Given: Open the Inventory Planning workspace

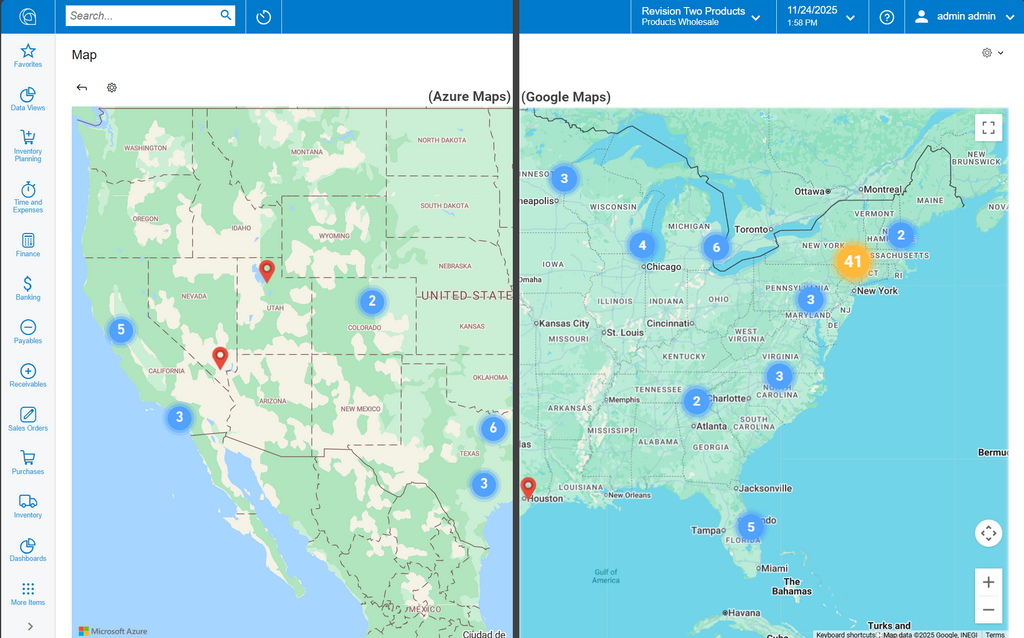Looking at the screenshot, I should pyautogui.click(x=28, y=145).
